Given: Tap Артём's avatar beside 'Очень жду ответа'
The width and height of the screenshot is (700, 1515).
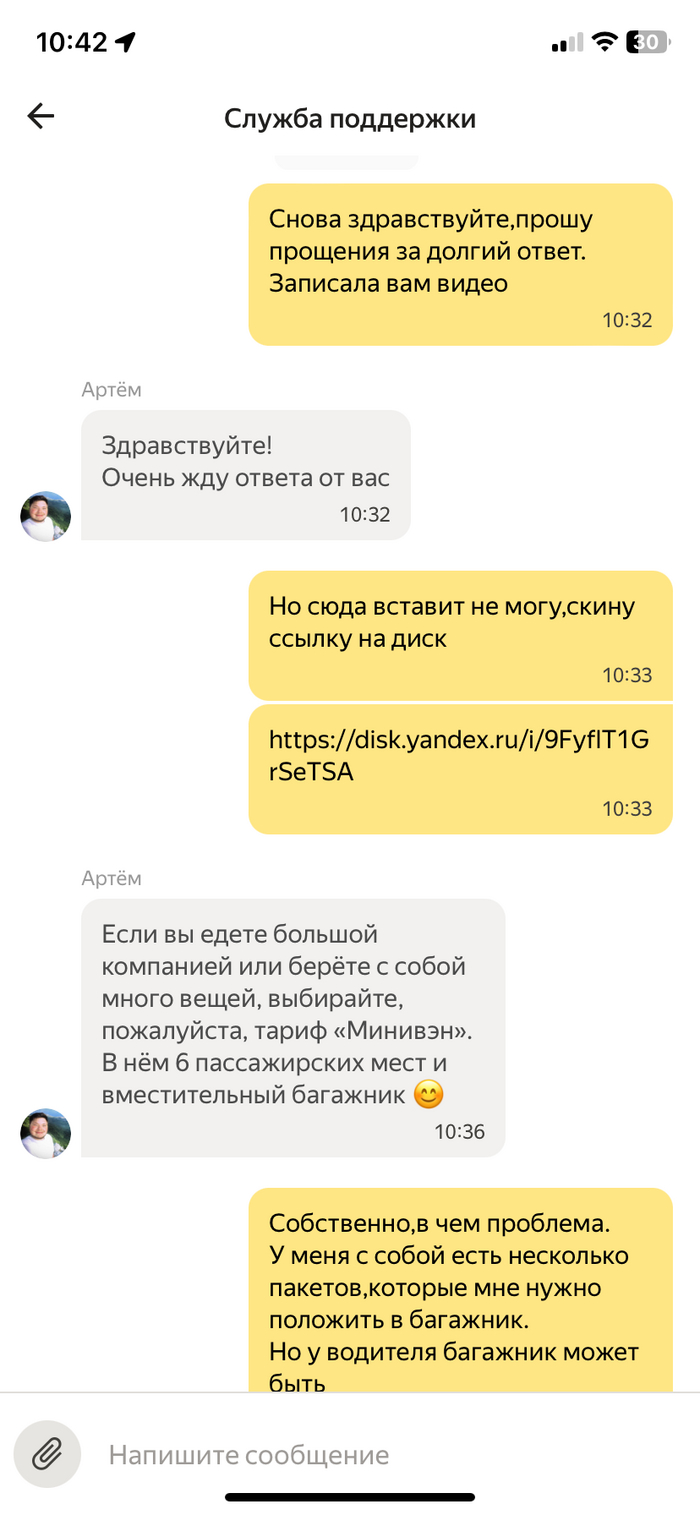Looking at the screenshot, I should [46, 516].
